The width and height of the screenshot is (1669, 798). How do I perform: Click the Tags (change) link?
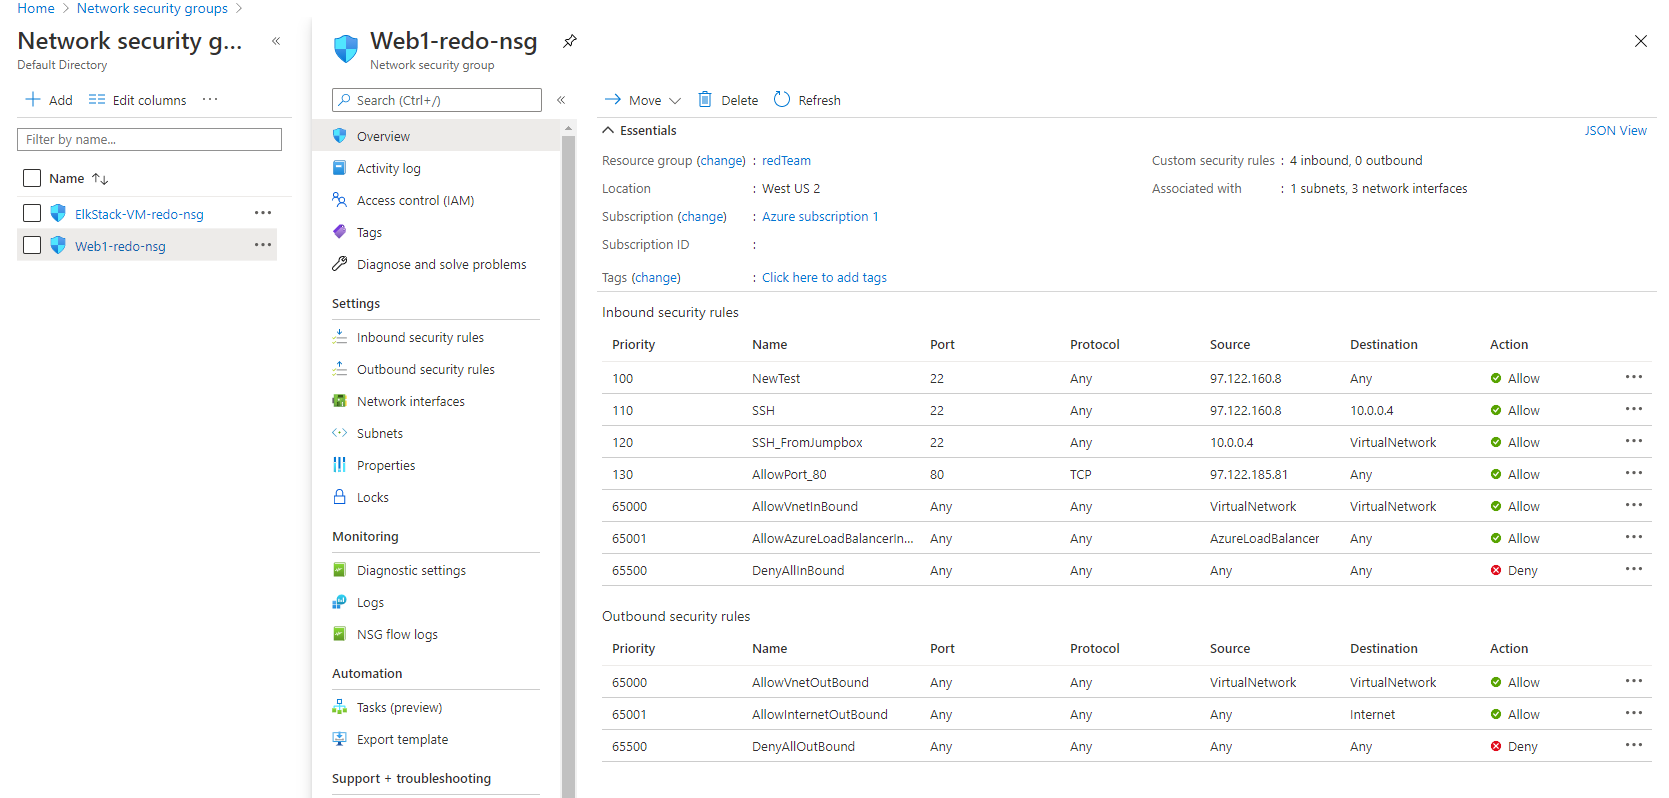coord(656,278)
